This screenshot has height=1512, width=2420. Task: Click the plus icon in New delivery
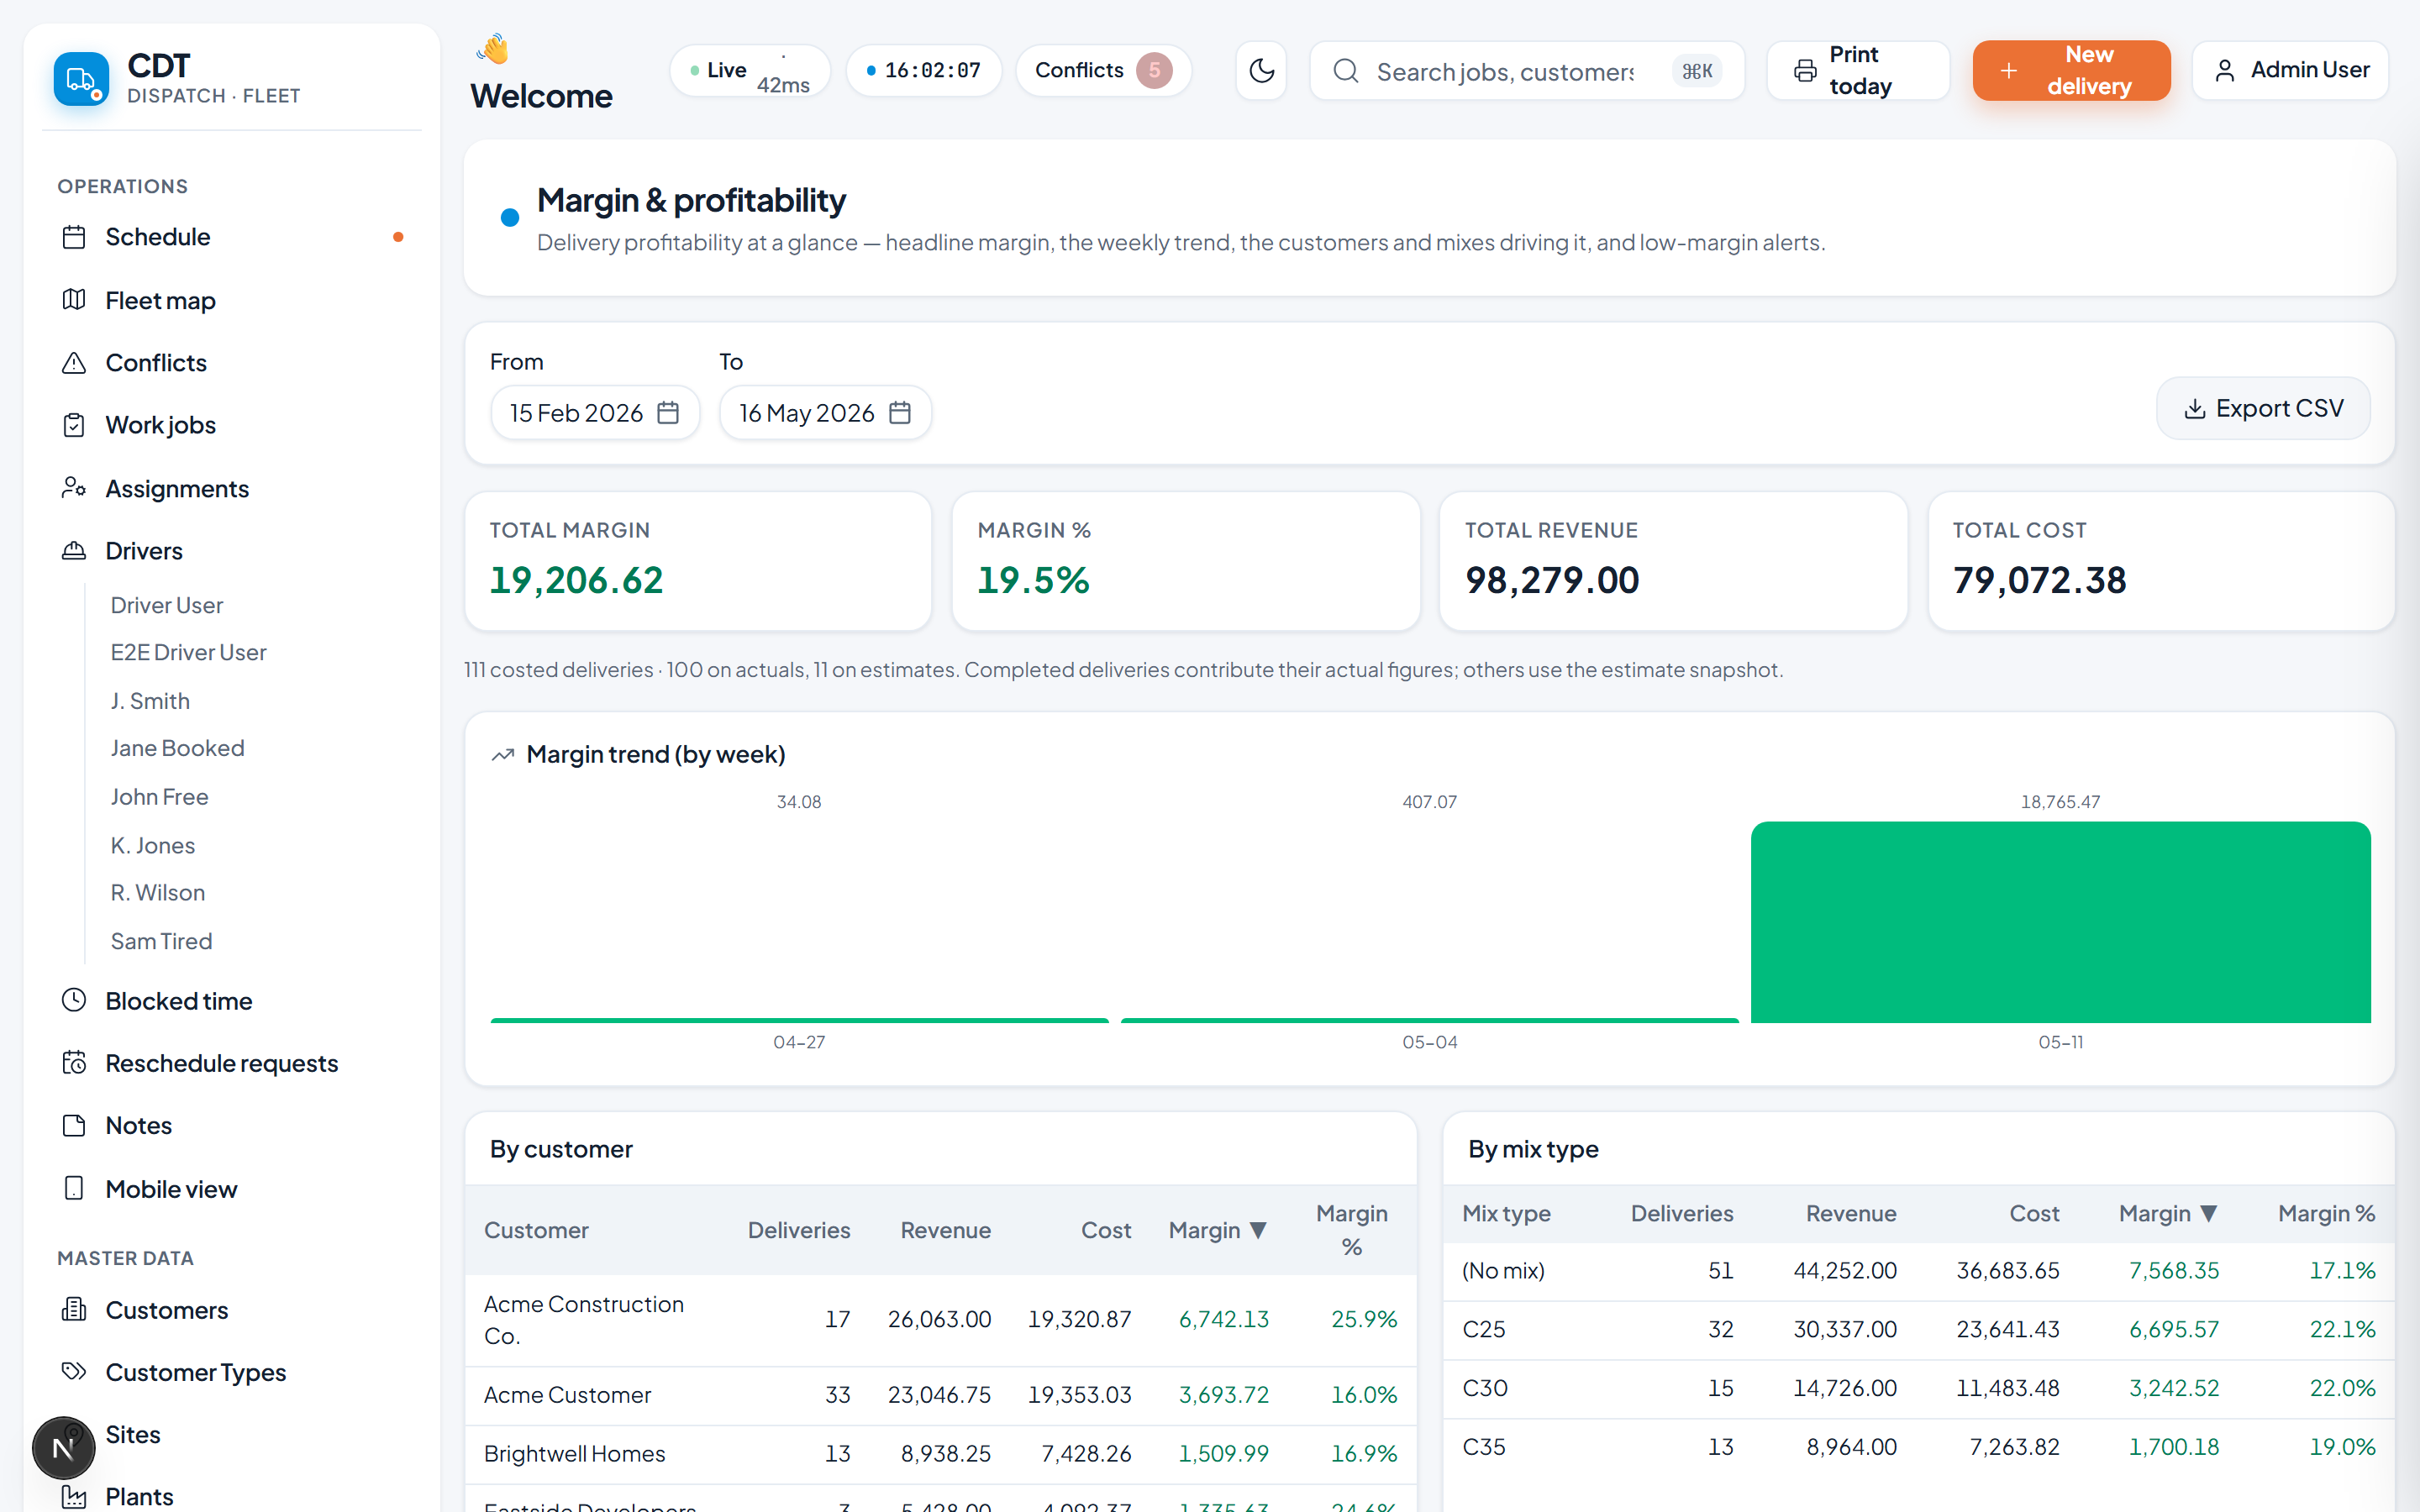pyautogui.click(x=2009, y=71)
